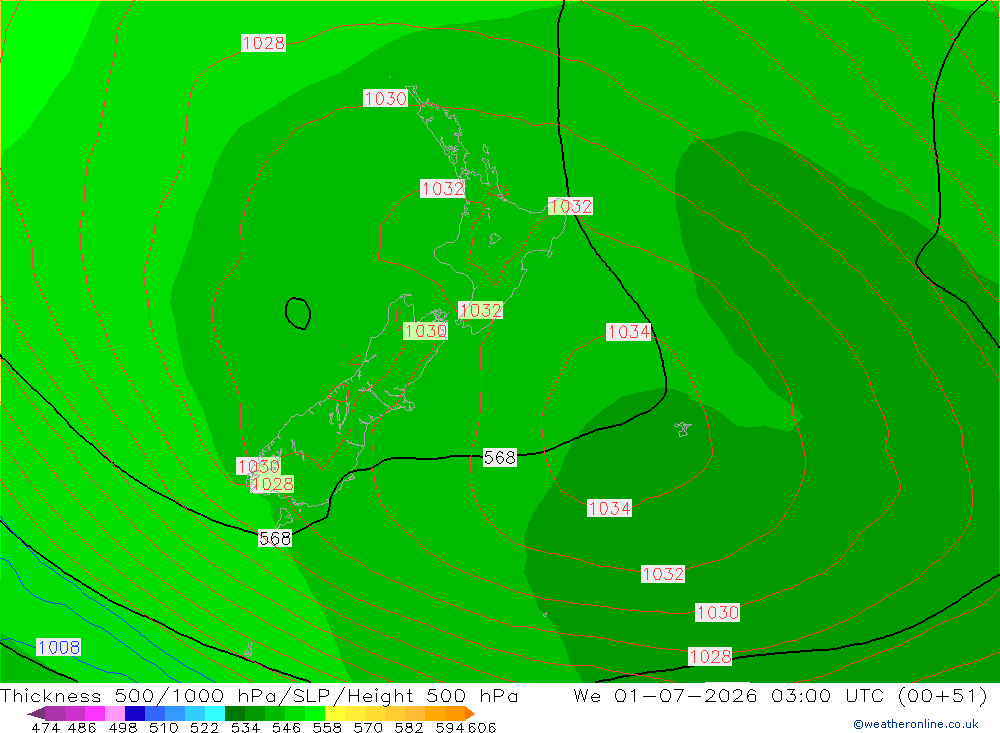Click the 1034 label above the high centre

tap(629, 332)
